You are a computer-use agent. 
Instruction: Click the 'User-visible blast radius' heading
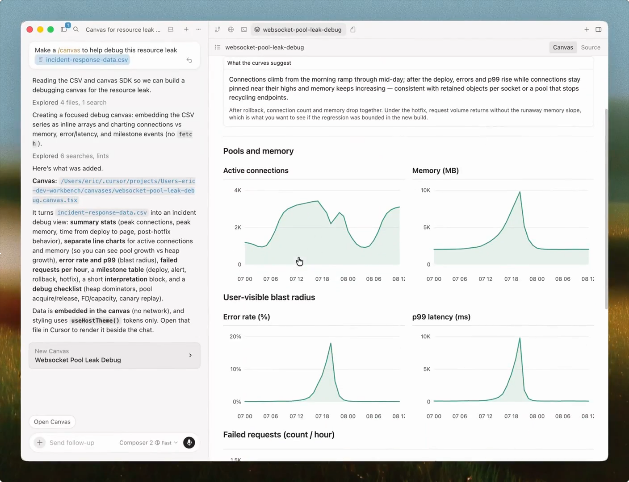(x=269, y=297)
